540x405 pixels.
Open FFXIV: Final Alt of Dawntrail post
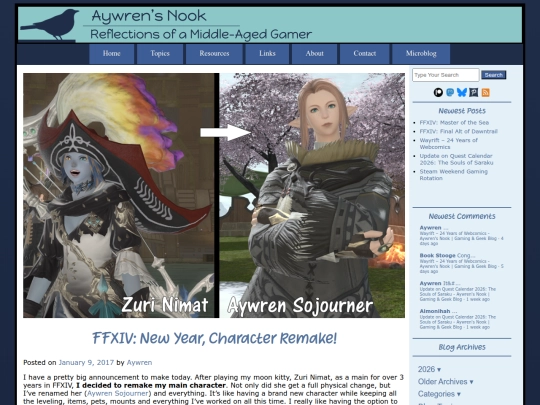[458, 132]
